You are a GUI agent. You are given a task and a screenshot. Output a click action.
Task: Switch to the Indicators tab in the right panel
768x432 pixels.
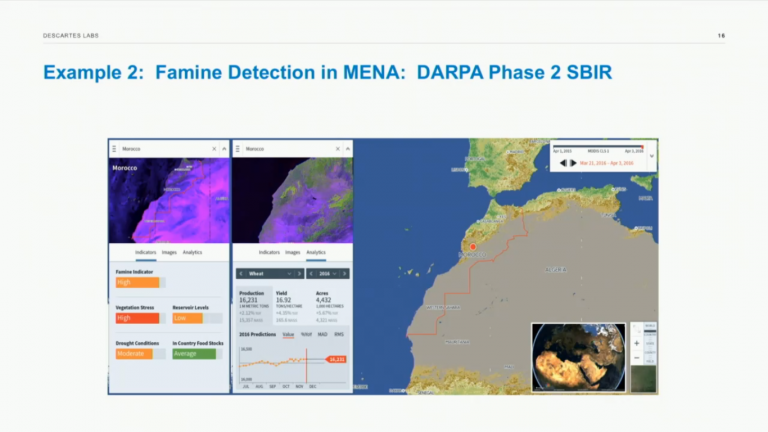(269, 252)
